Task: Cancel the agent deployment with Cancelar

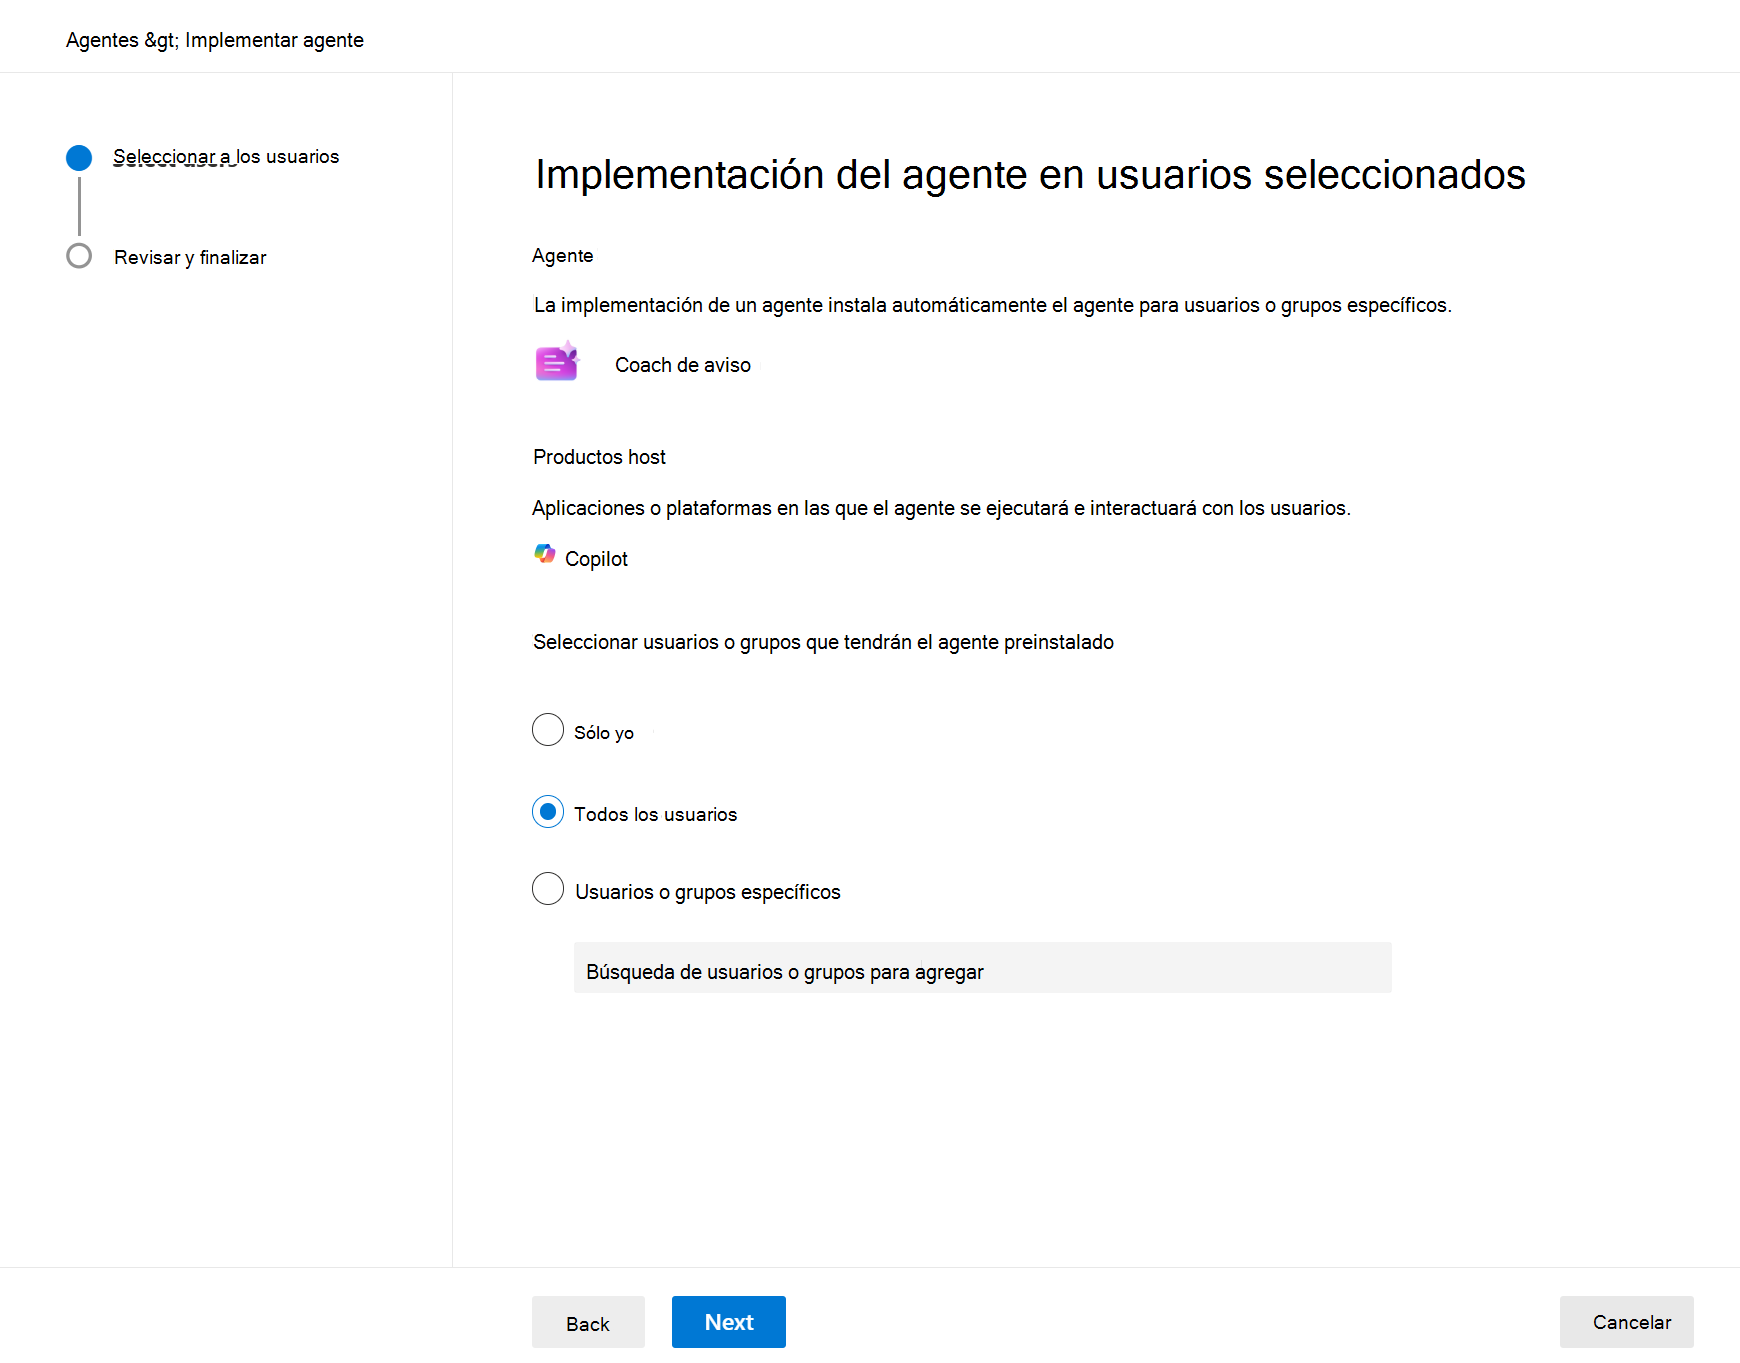Action: [x=1626, y=1322]
